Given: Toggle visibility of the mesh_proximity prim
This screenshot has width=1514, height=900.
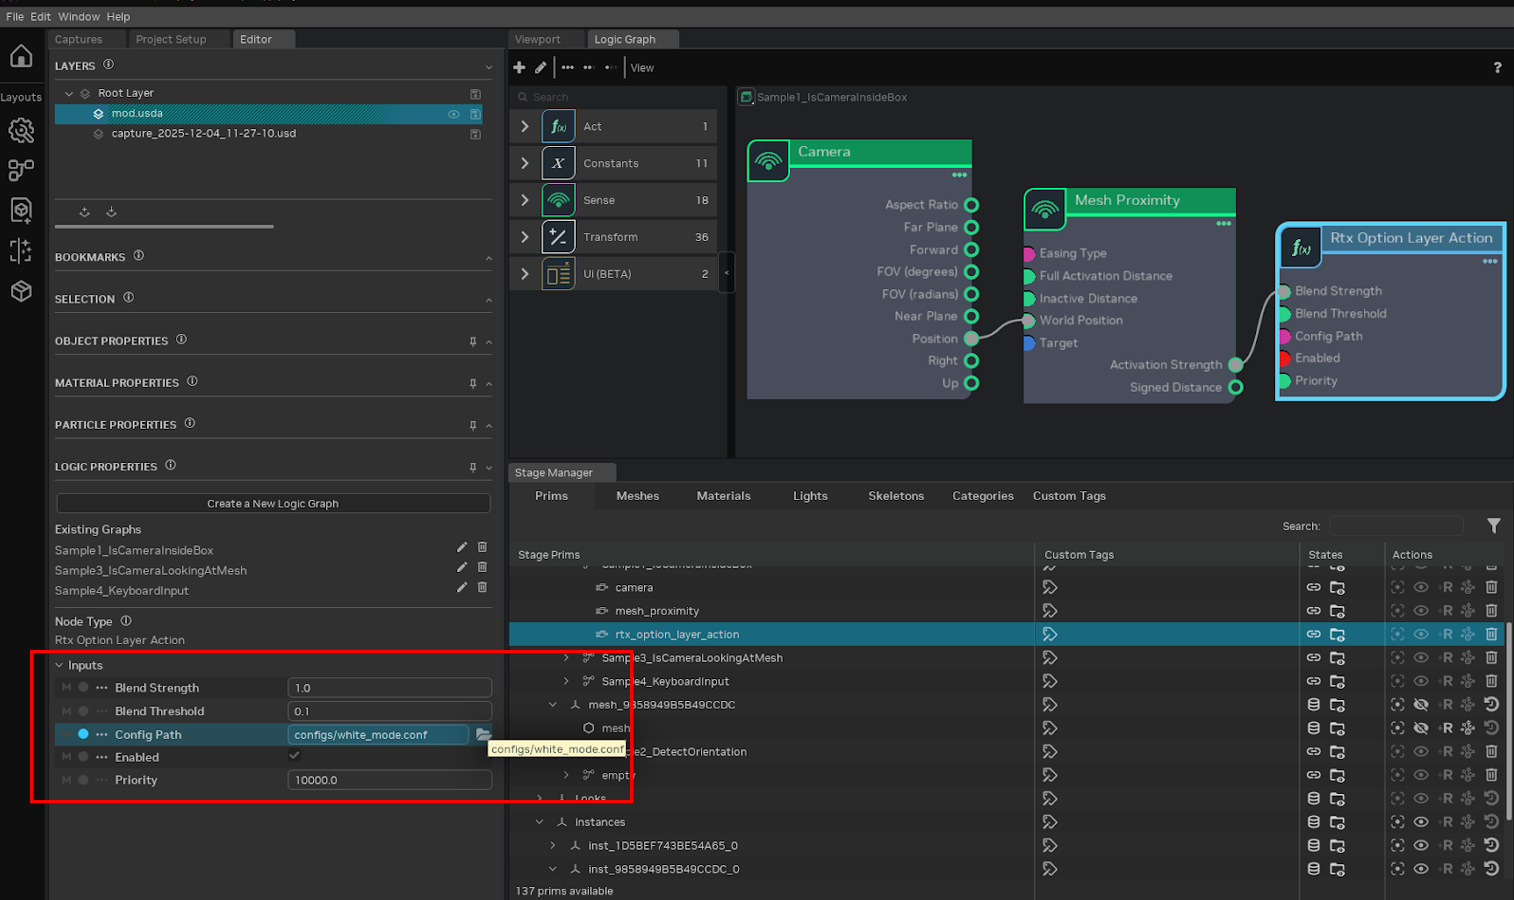Looking at the screenshot, I should point(1420,611).
